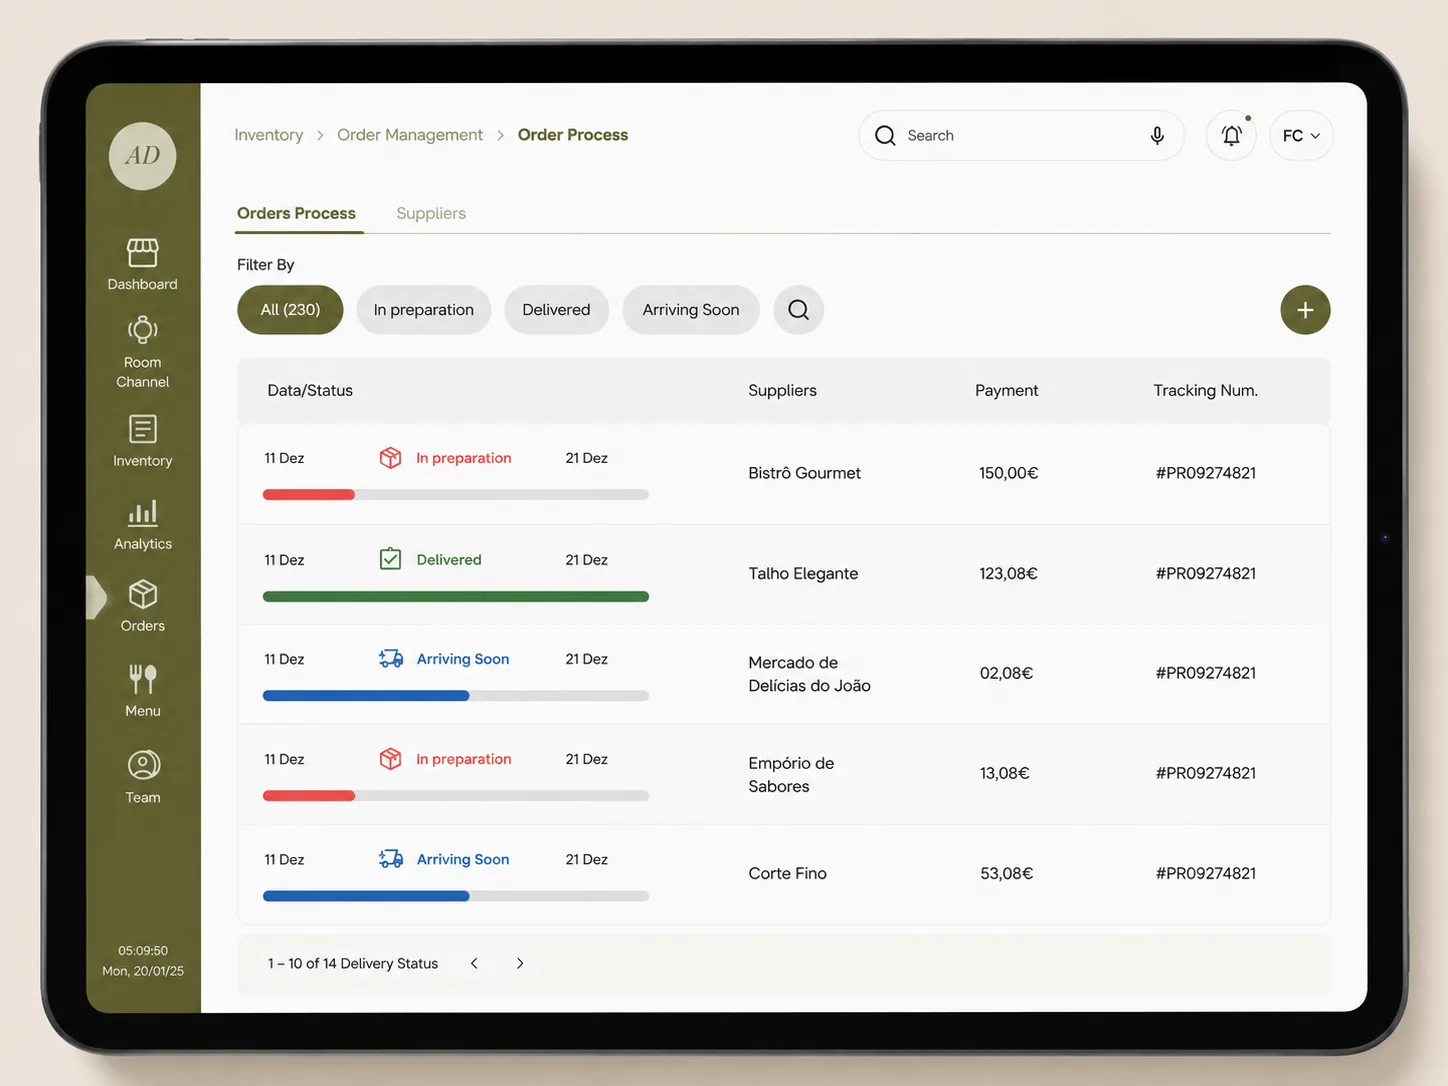Click 1 – 10 of 14 Delivery Status text
1448x1086 pixels.
click(x=353, y=963)
